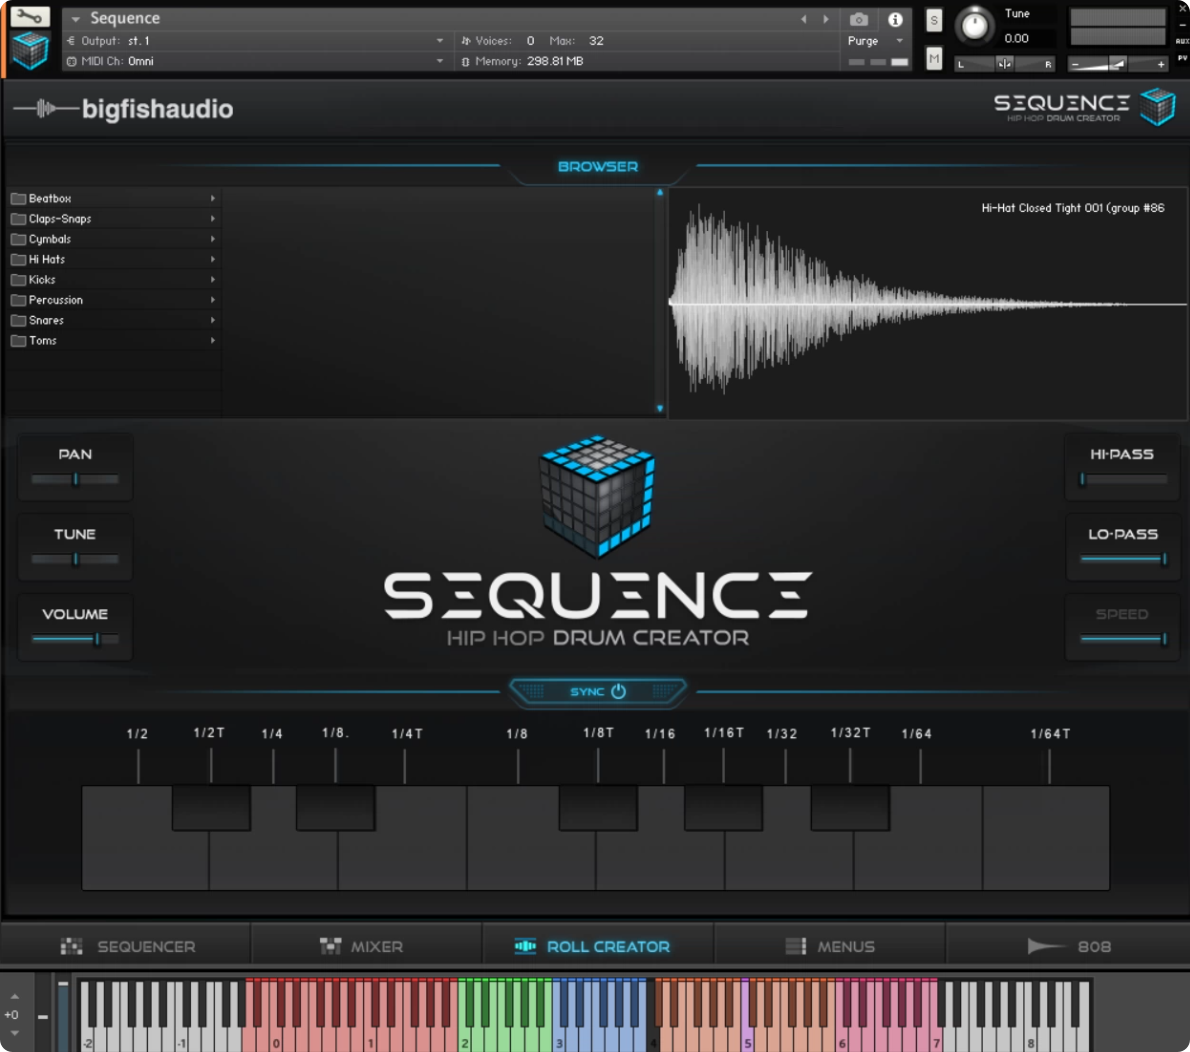This screenshot has width=1190, height=1052.
Task: Click the Roll Creator waveform icon
Action: 525,946
